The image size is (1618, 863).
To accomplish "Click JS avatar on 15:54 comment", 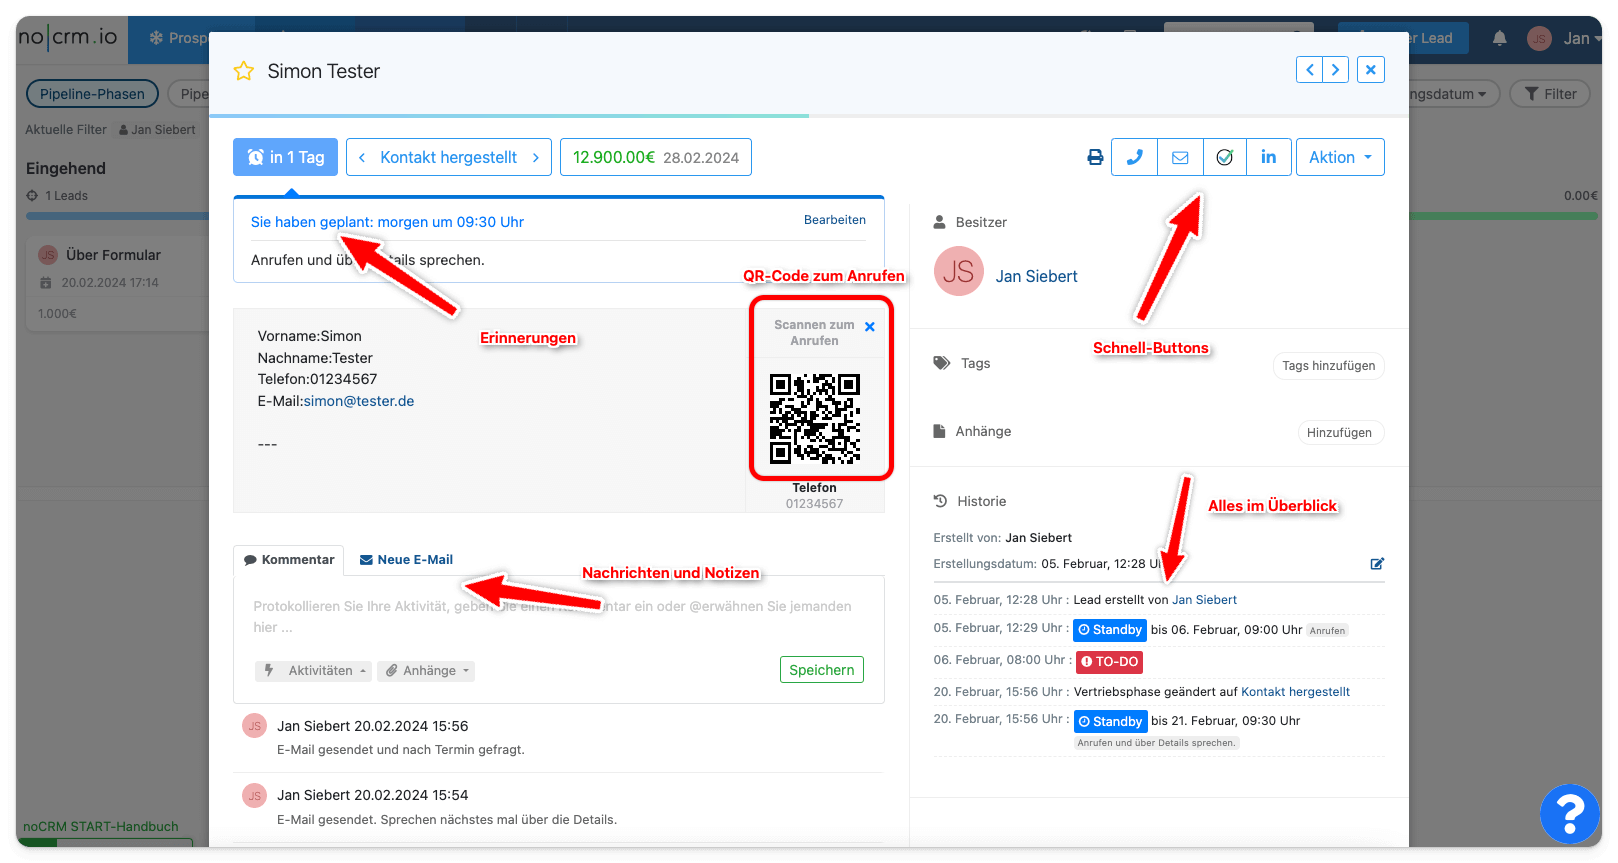I will coord(254,796).
